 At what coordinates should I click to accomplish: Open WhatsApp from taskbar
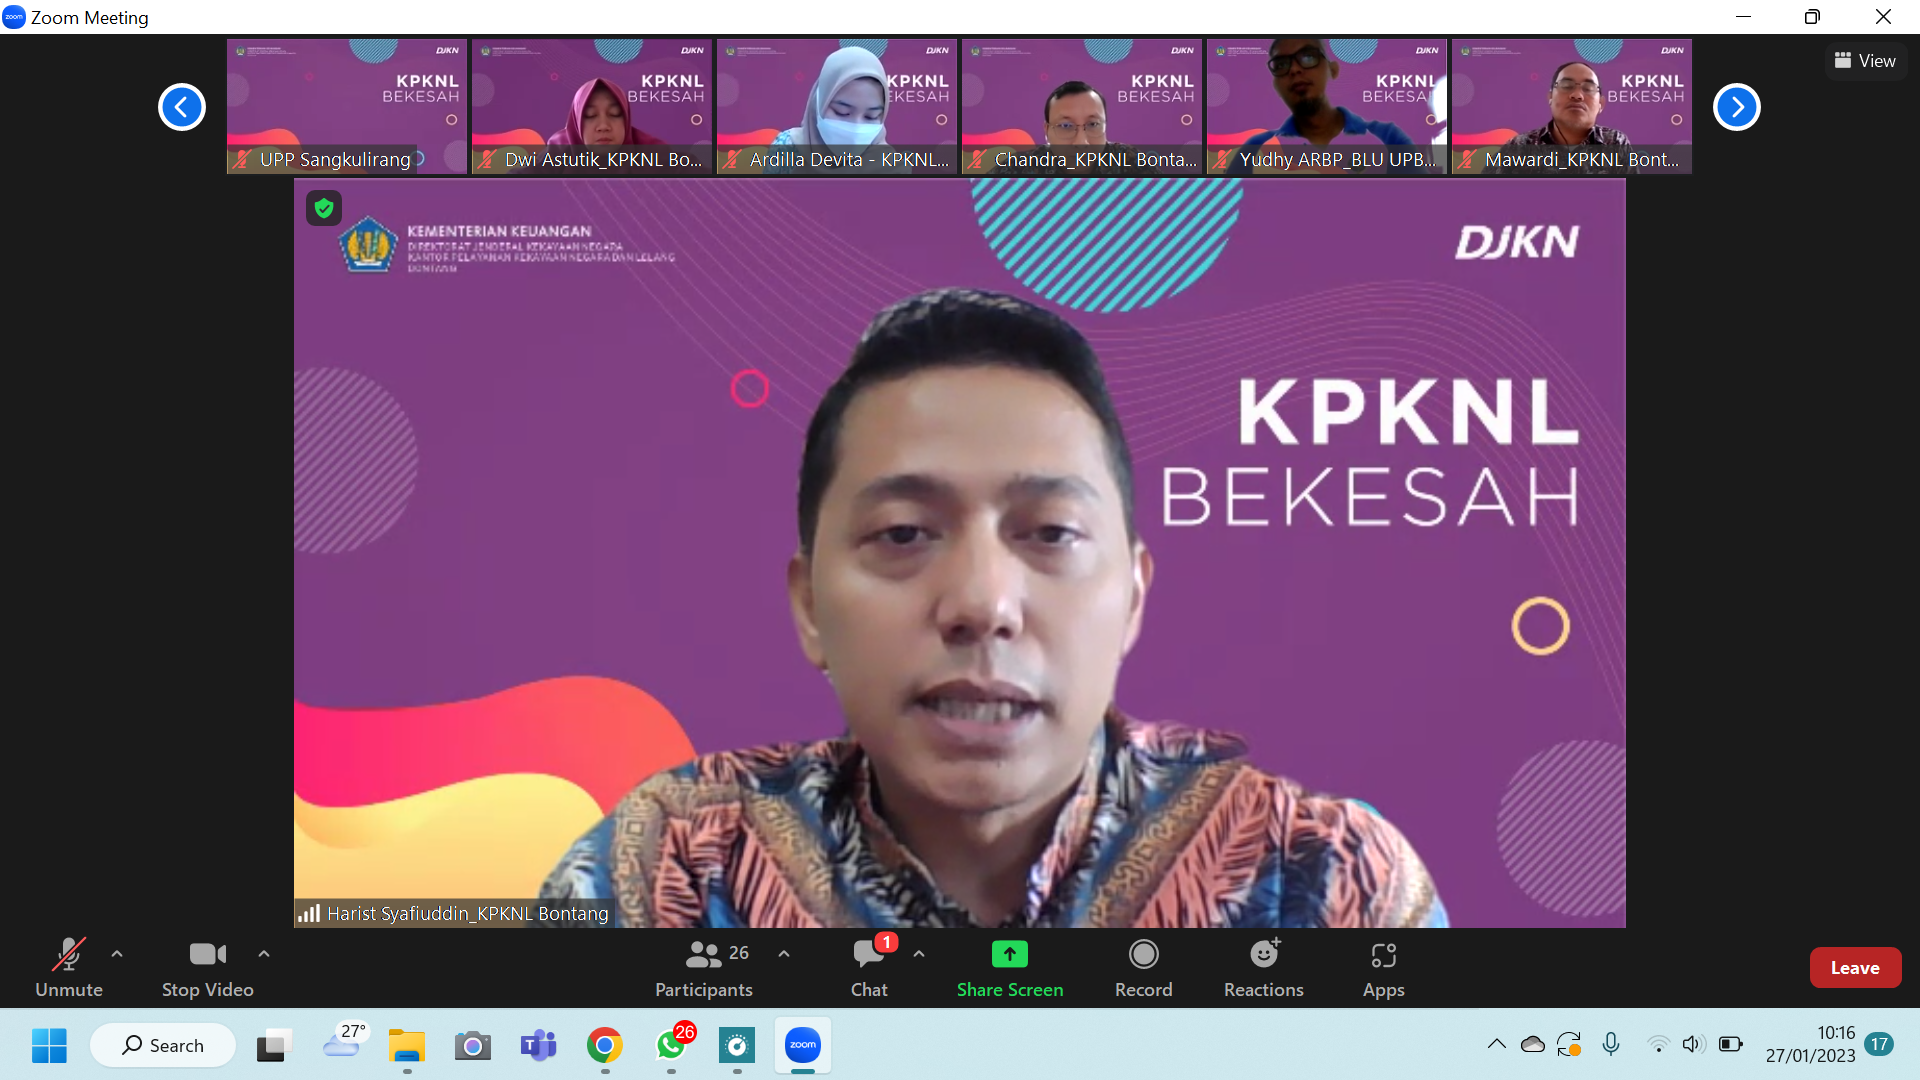click(x=671, y=1045)
